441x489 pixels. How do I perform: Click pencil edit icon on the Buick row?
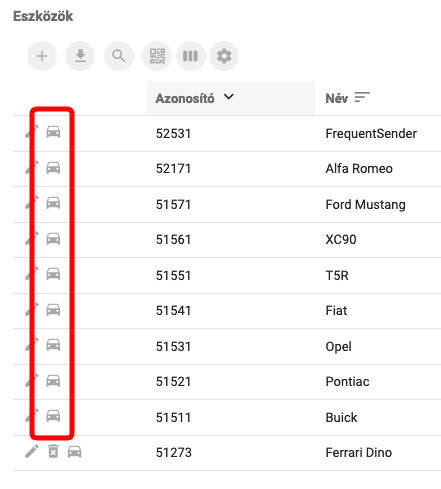tap(32, 415)
